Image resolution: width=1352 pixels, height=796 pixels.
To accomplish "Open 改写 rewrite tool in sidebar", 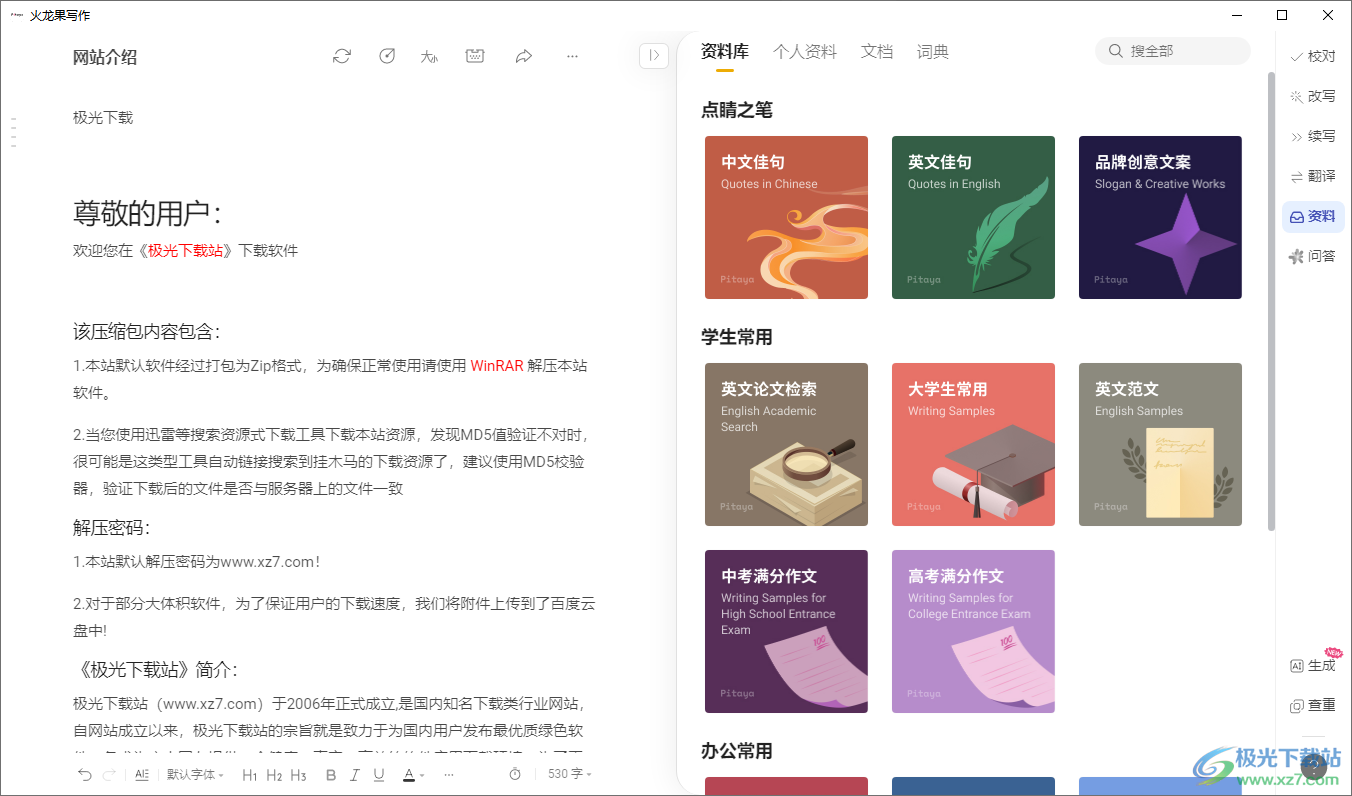I will point(1313,96).
